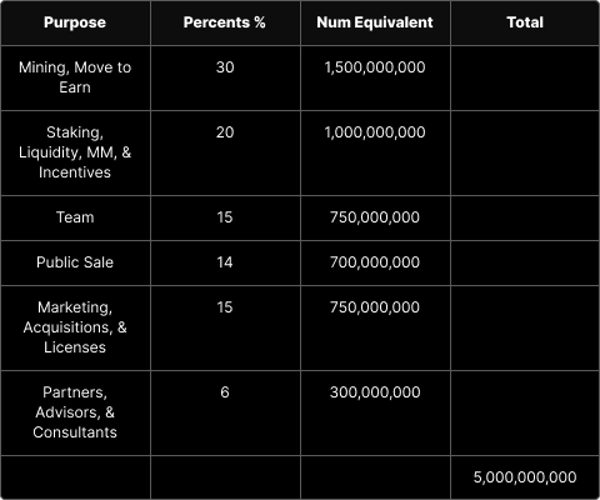Select the Total column header
Viewport: 600px width, 500px height.
(x=525, y=22)
